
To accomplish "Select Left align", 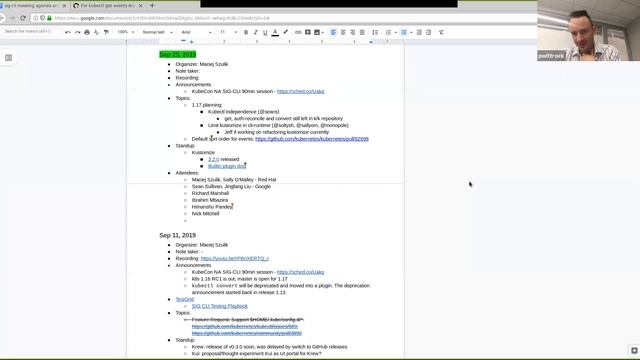I will pyautogui.click(x=333, y=32).
